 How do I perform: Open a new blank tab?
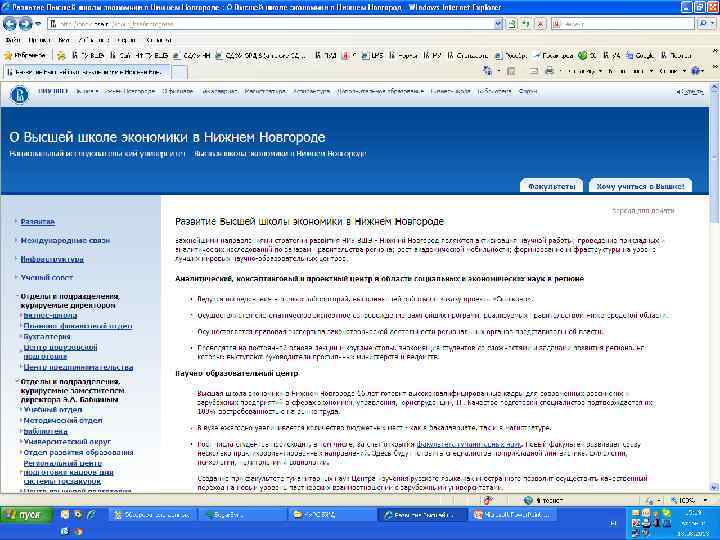[180, 72]
